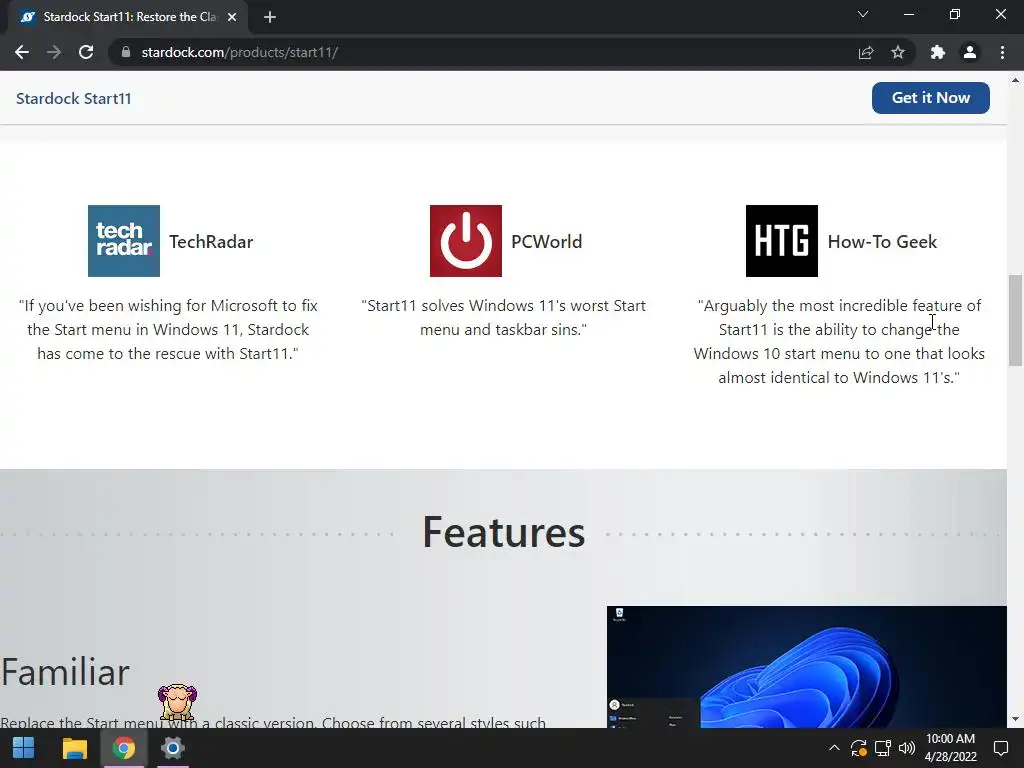Click the sheep desktop pet character
1024x768 pixels.
177,703
